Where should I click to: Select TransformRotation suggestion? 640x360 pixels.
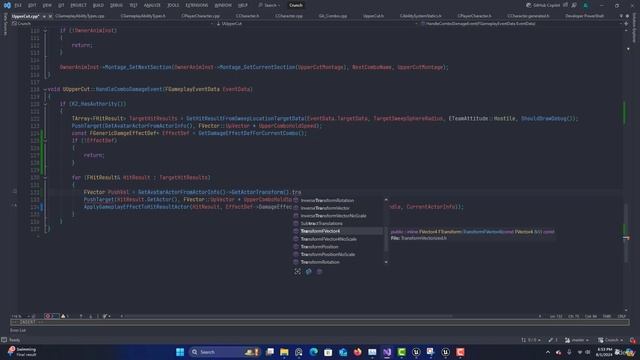(338, 262)
